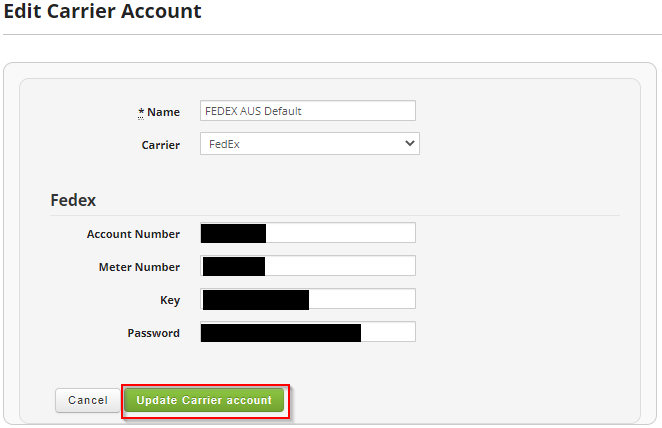Submit with Update Carrier account button
Screen dimensions: 662x428
pos(204,400)
